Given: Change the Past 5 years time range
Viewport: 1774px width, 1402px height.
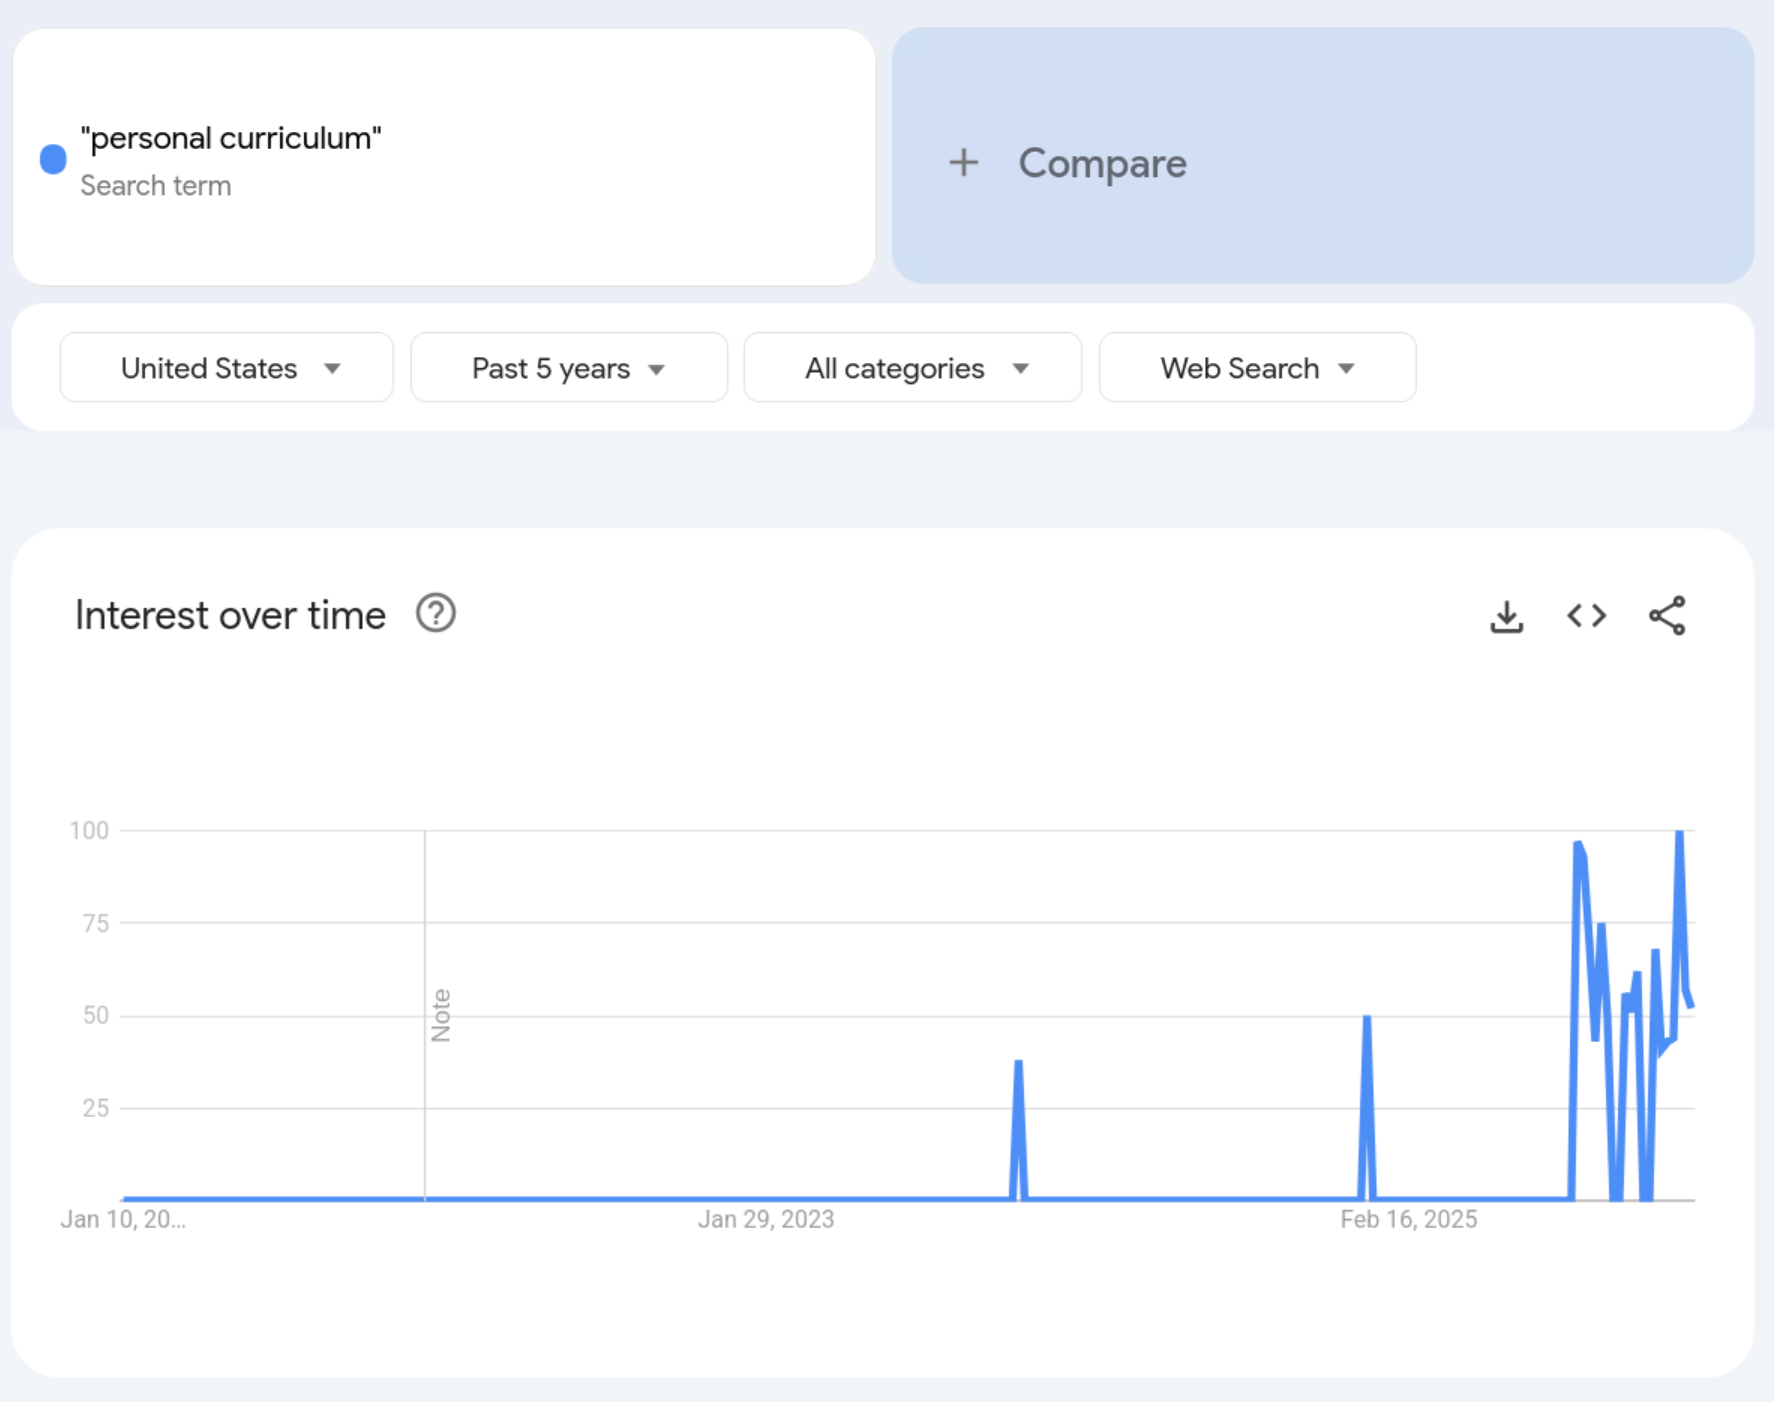Looking at the screenshot, I should (x=568, y=367).
